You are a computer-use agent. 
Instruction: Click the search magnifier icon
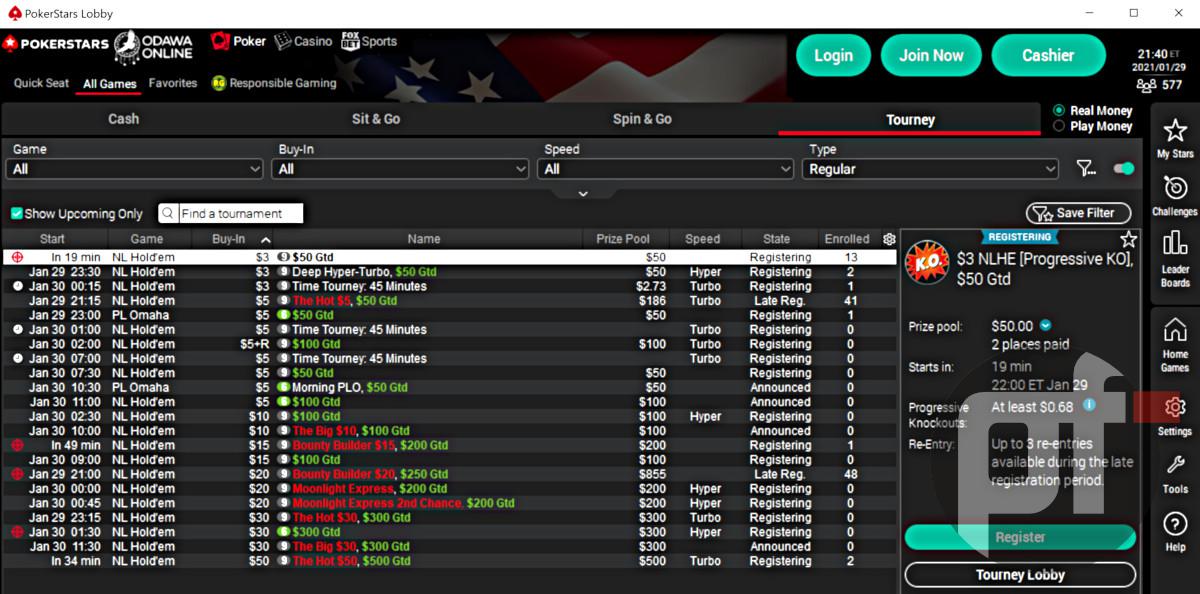pos(168,213)
